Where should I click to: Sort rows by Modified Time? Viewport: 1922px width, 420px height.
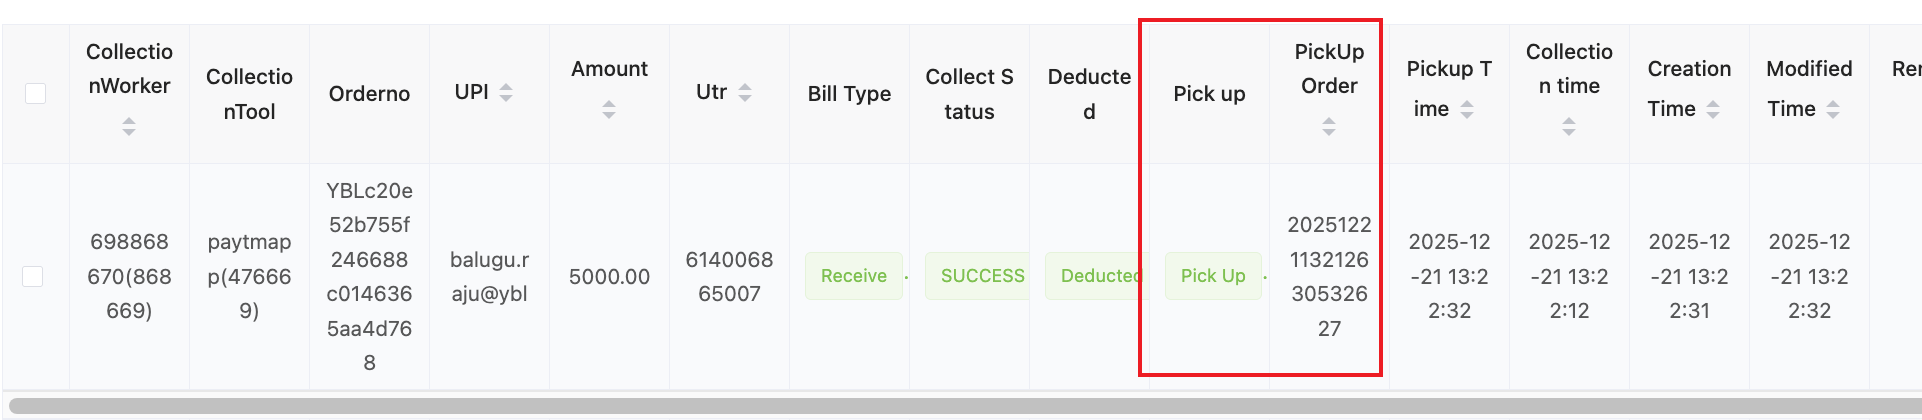tap(1833, 110)
